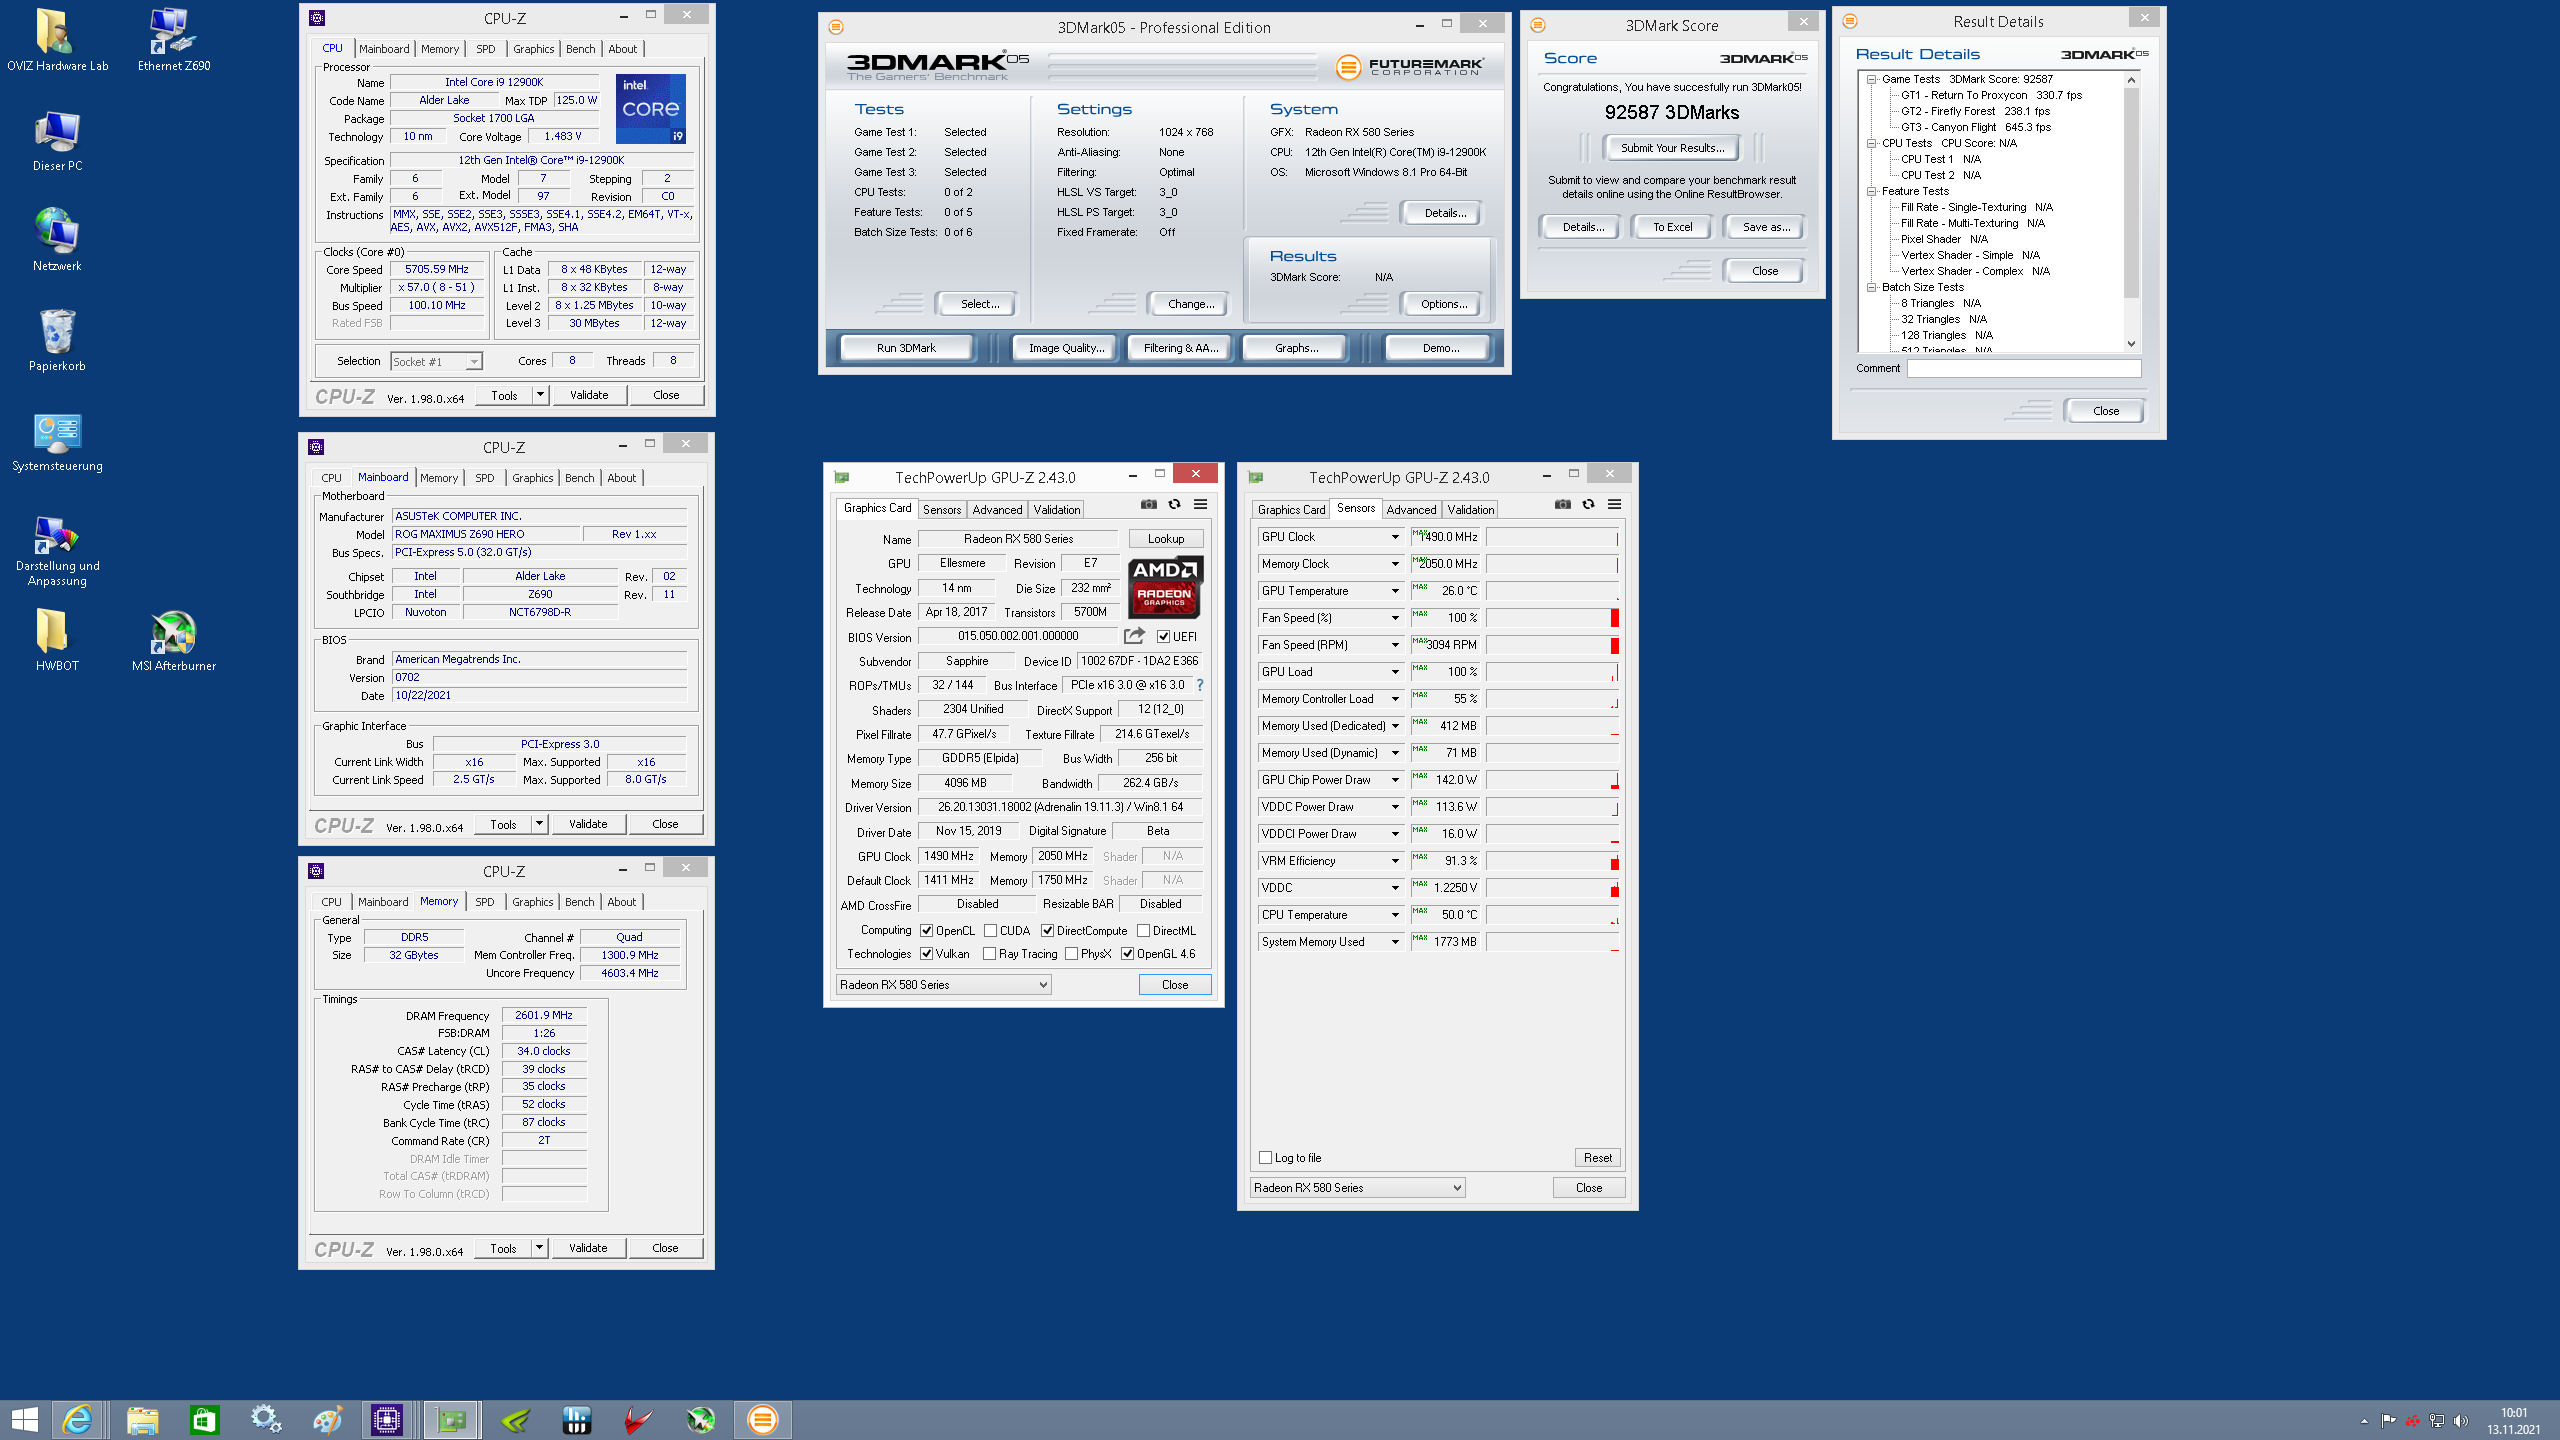Image resolution: width=2560 pixels, height=1440 pixels.
Task: Toggle the DirectCompute checkbox
Action: [1047, 931]
